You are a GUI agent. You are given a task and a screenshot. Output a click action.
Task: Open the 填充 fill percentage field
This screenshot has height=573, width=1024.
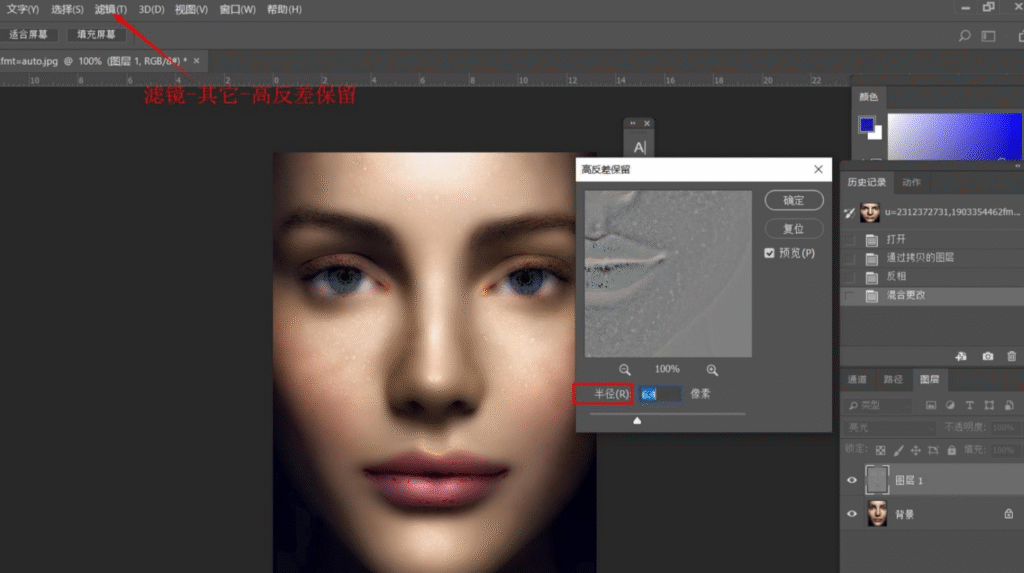(x=1004, y=450)
